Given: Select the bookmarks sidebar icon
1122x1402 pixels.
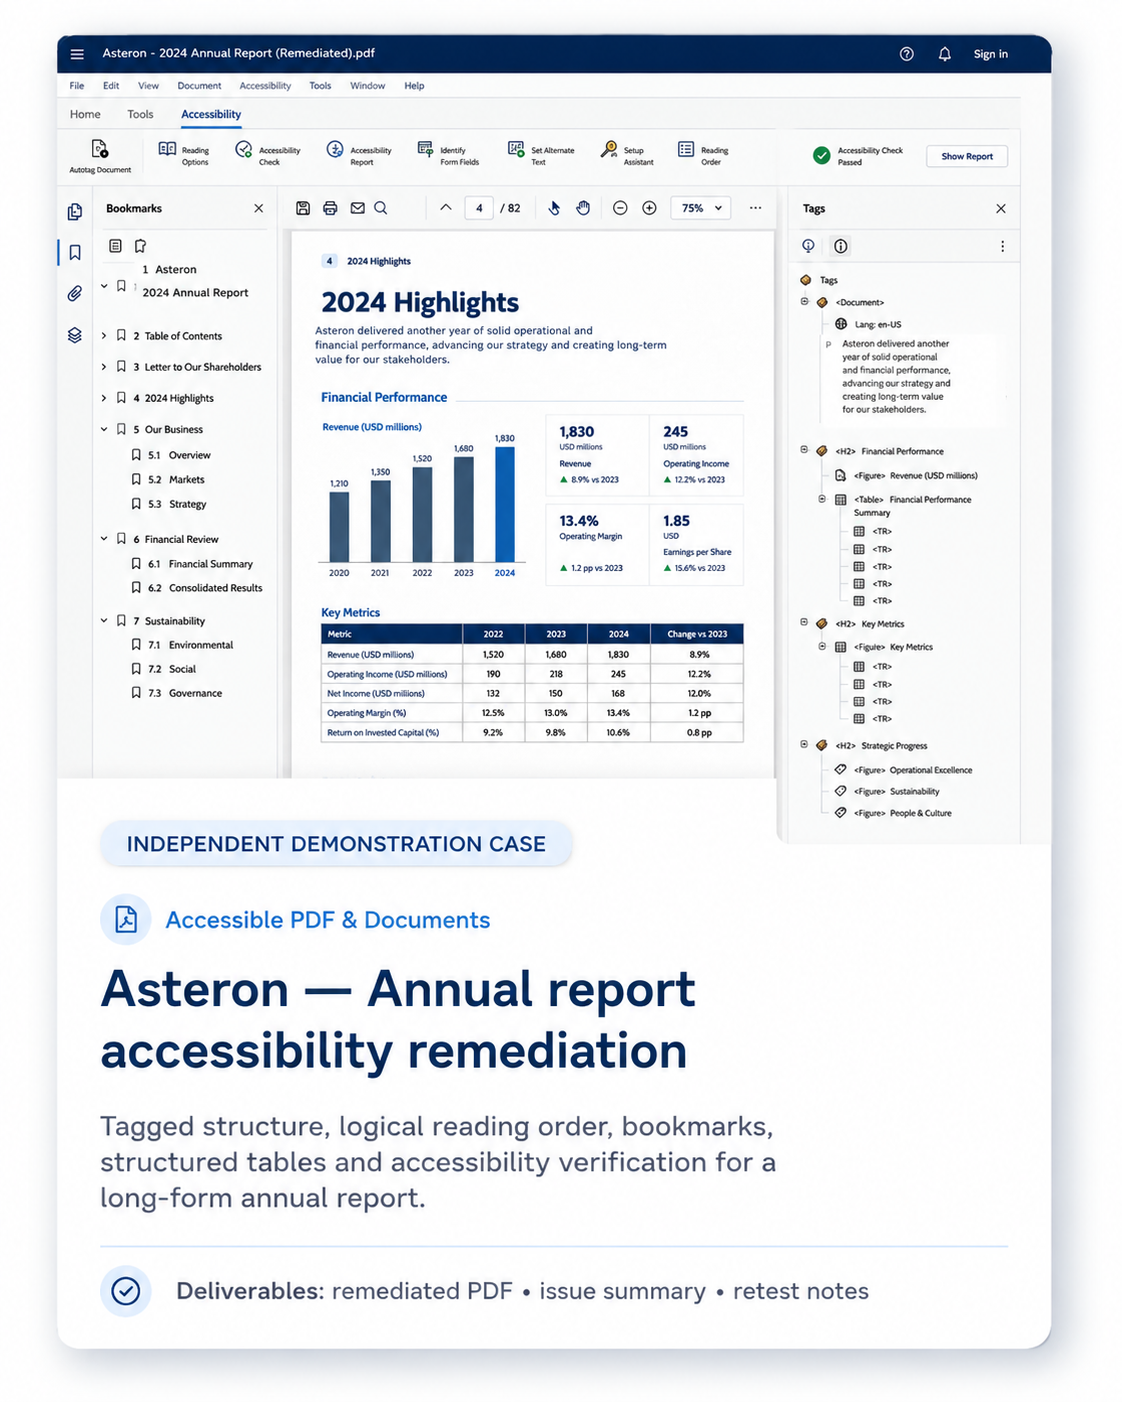Looking at the screenshot, I should click(75, 253).
